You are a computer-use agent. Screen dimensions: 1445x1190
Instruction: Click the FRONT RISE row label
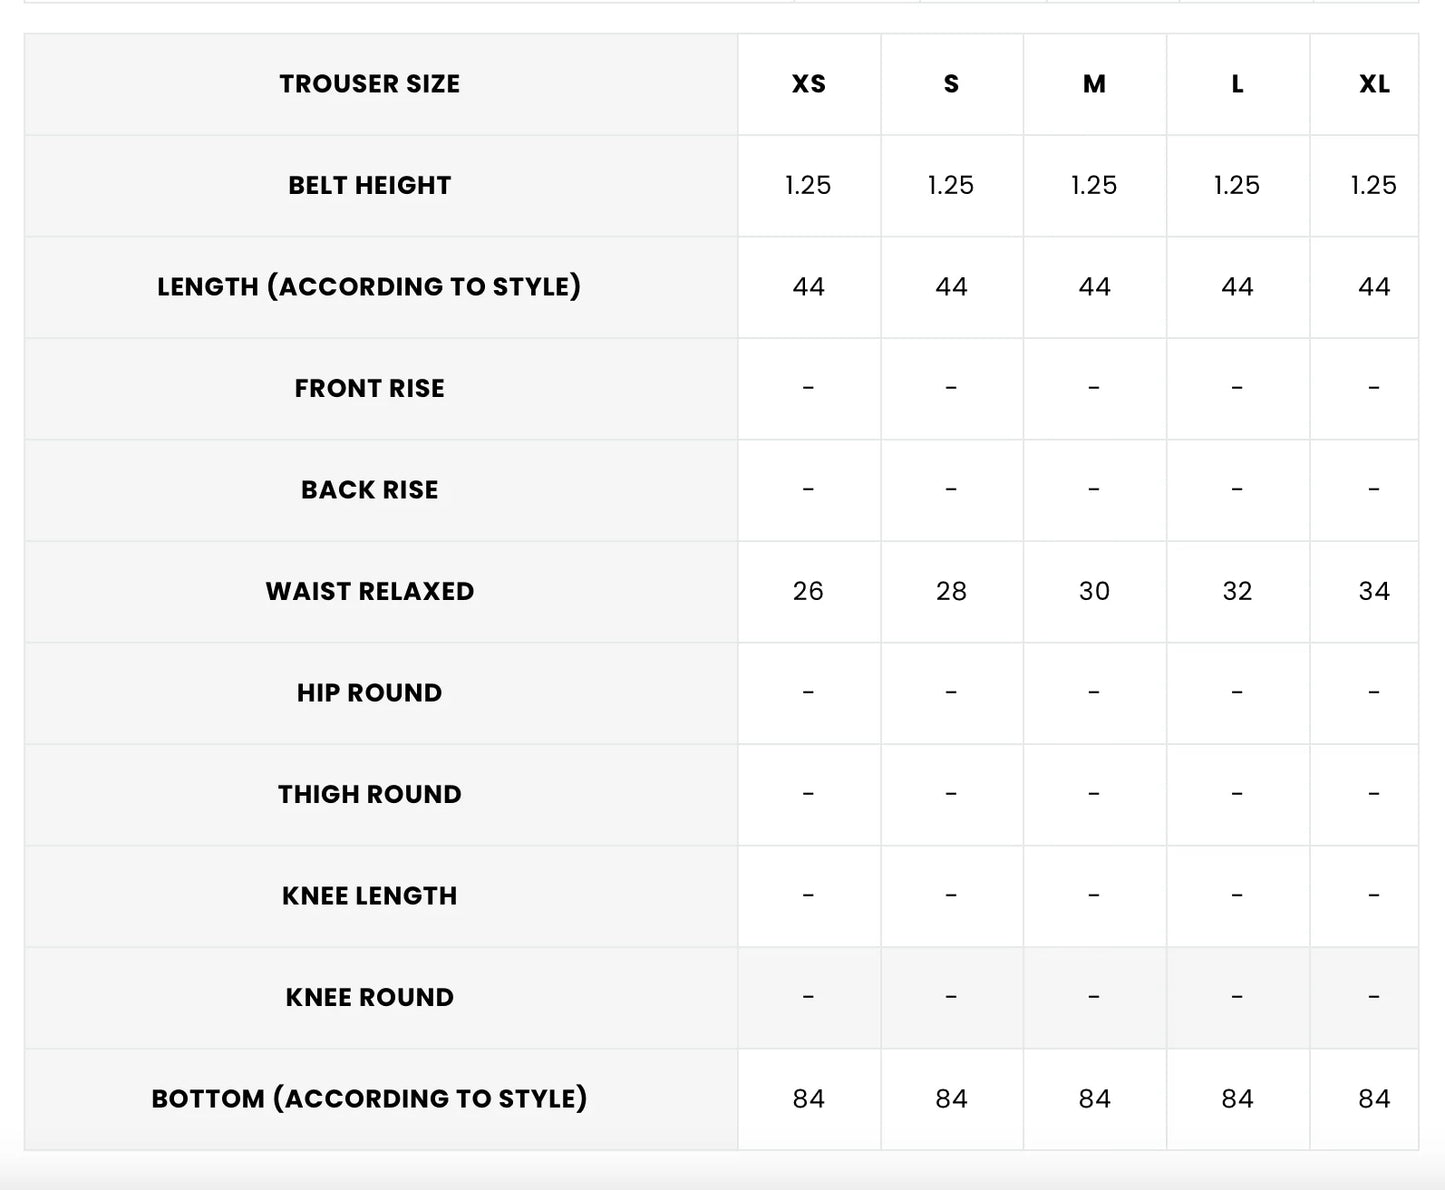click(369, 388)
